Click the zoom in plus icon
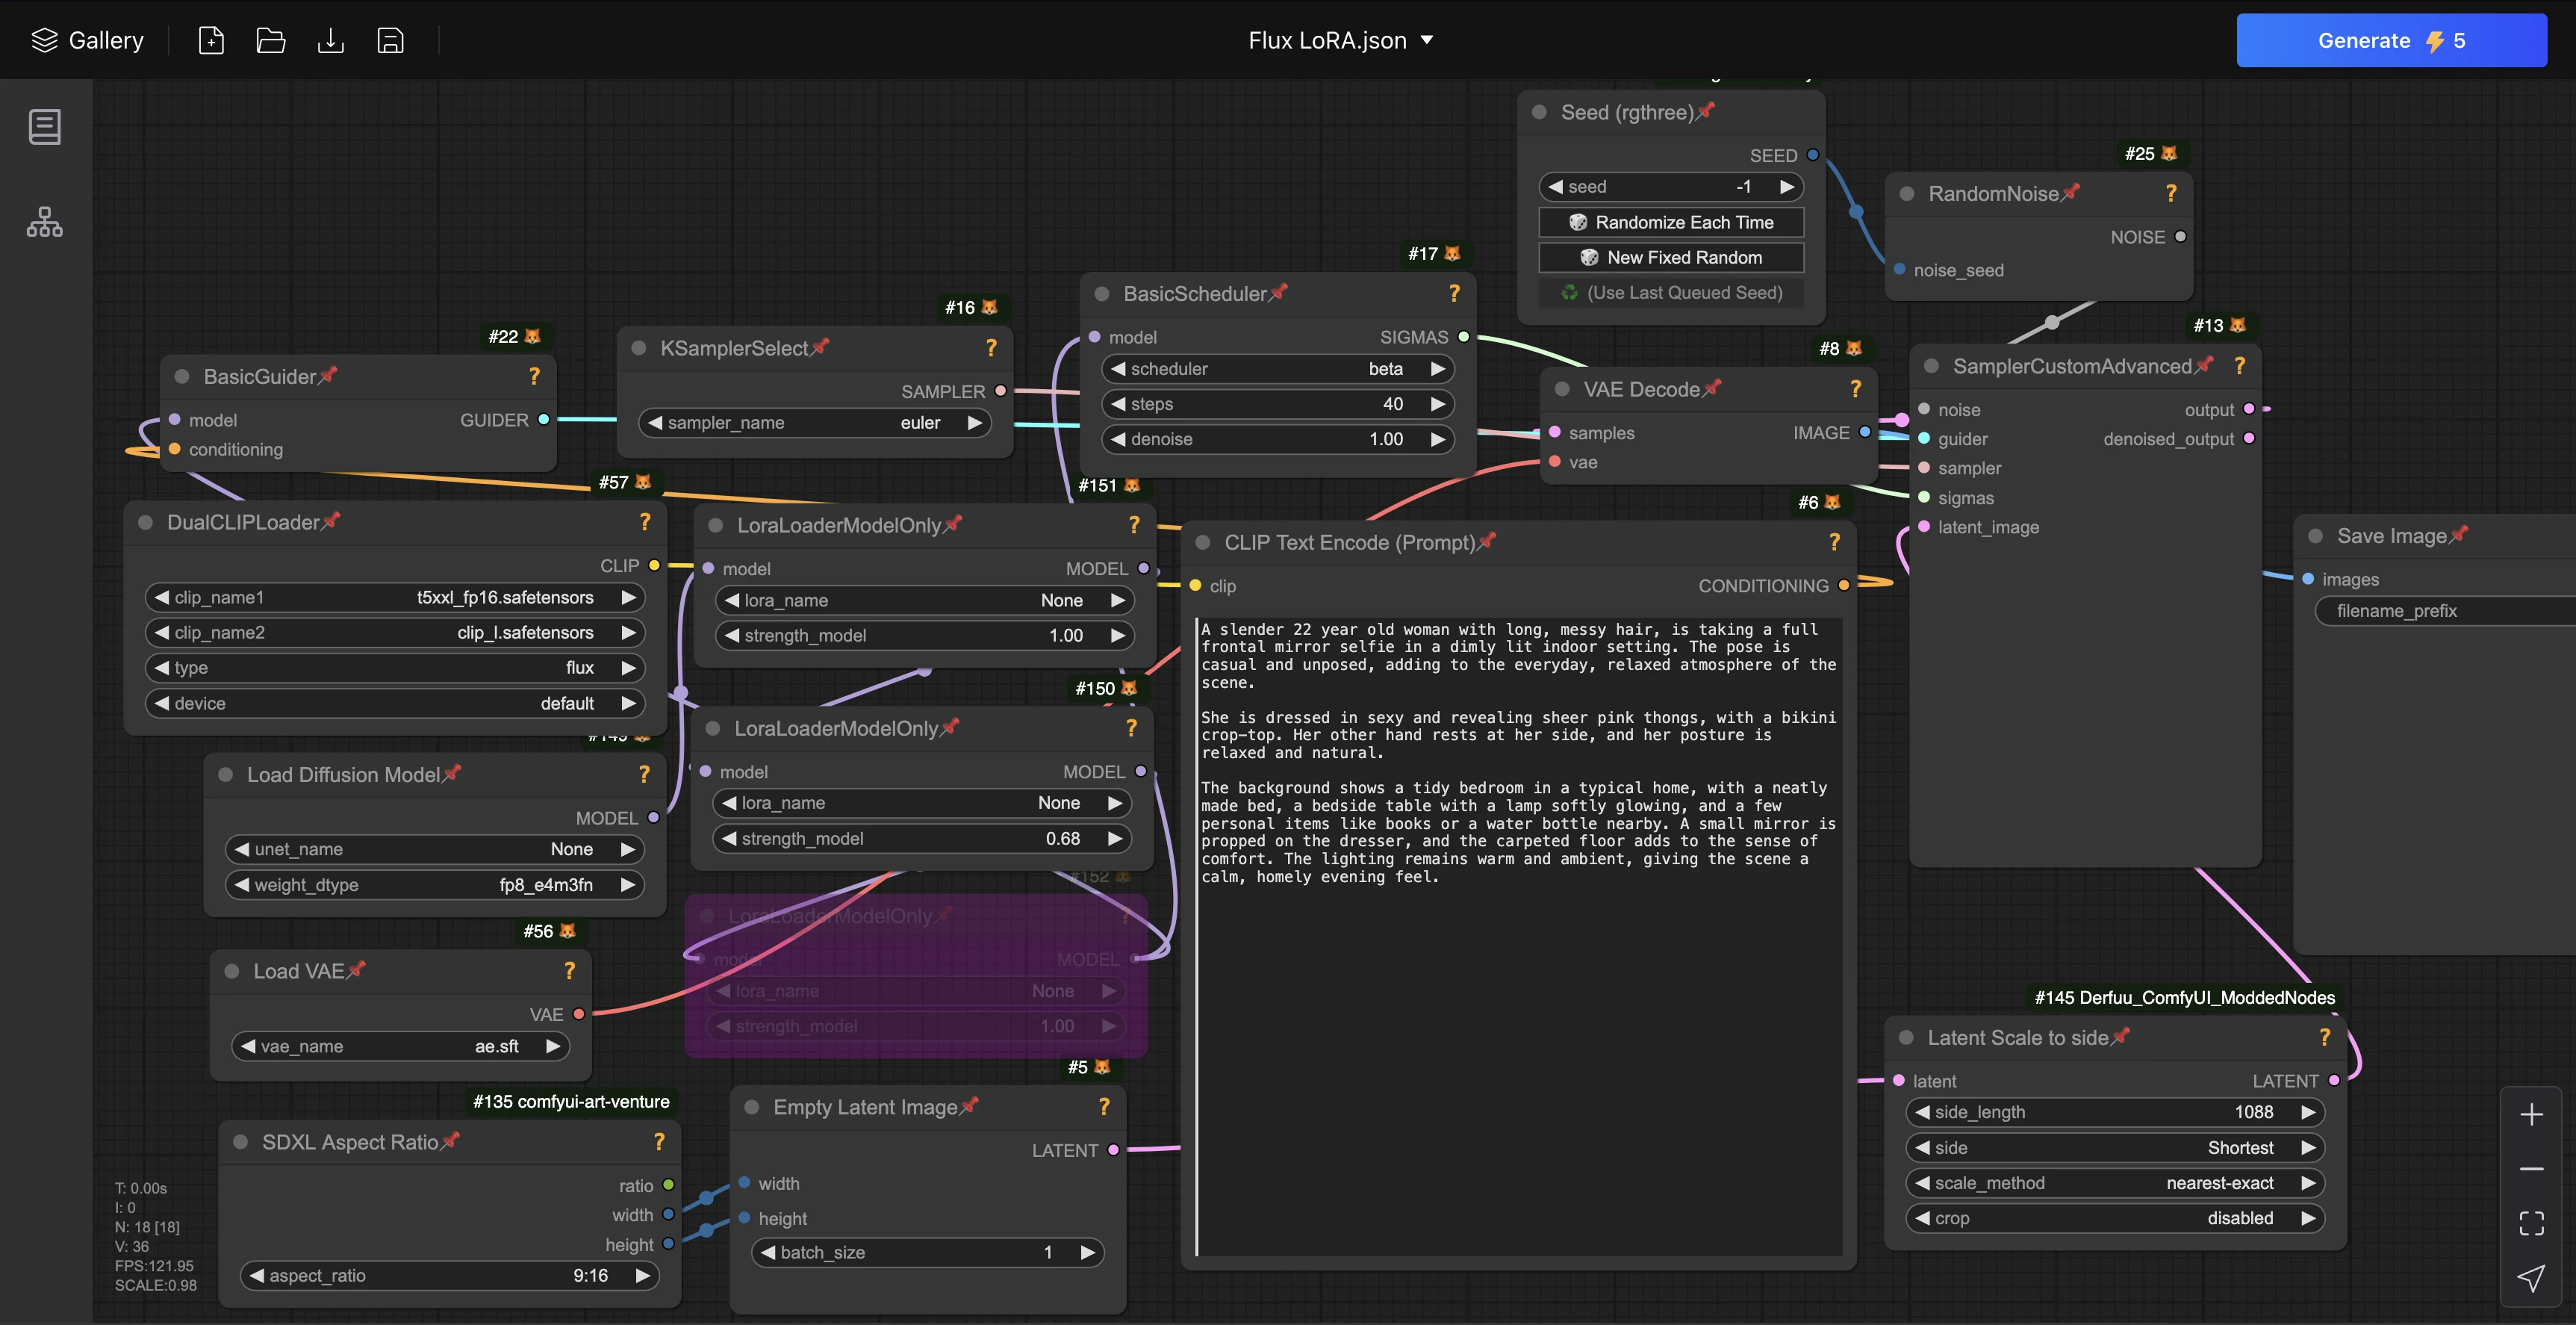The height and width of the screenshot is (1325, 2576). (x=2531, y=1114)
